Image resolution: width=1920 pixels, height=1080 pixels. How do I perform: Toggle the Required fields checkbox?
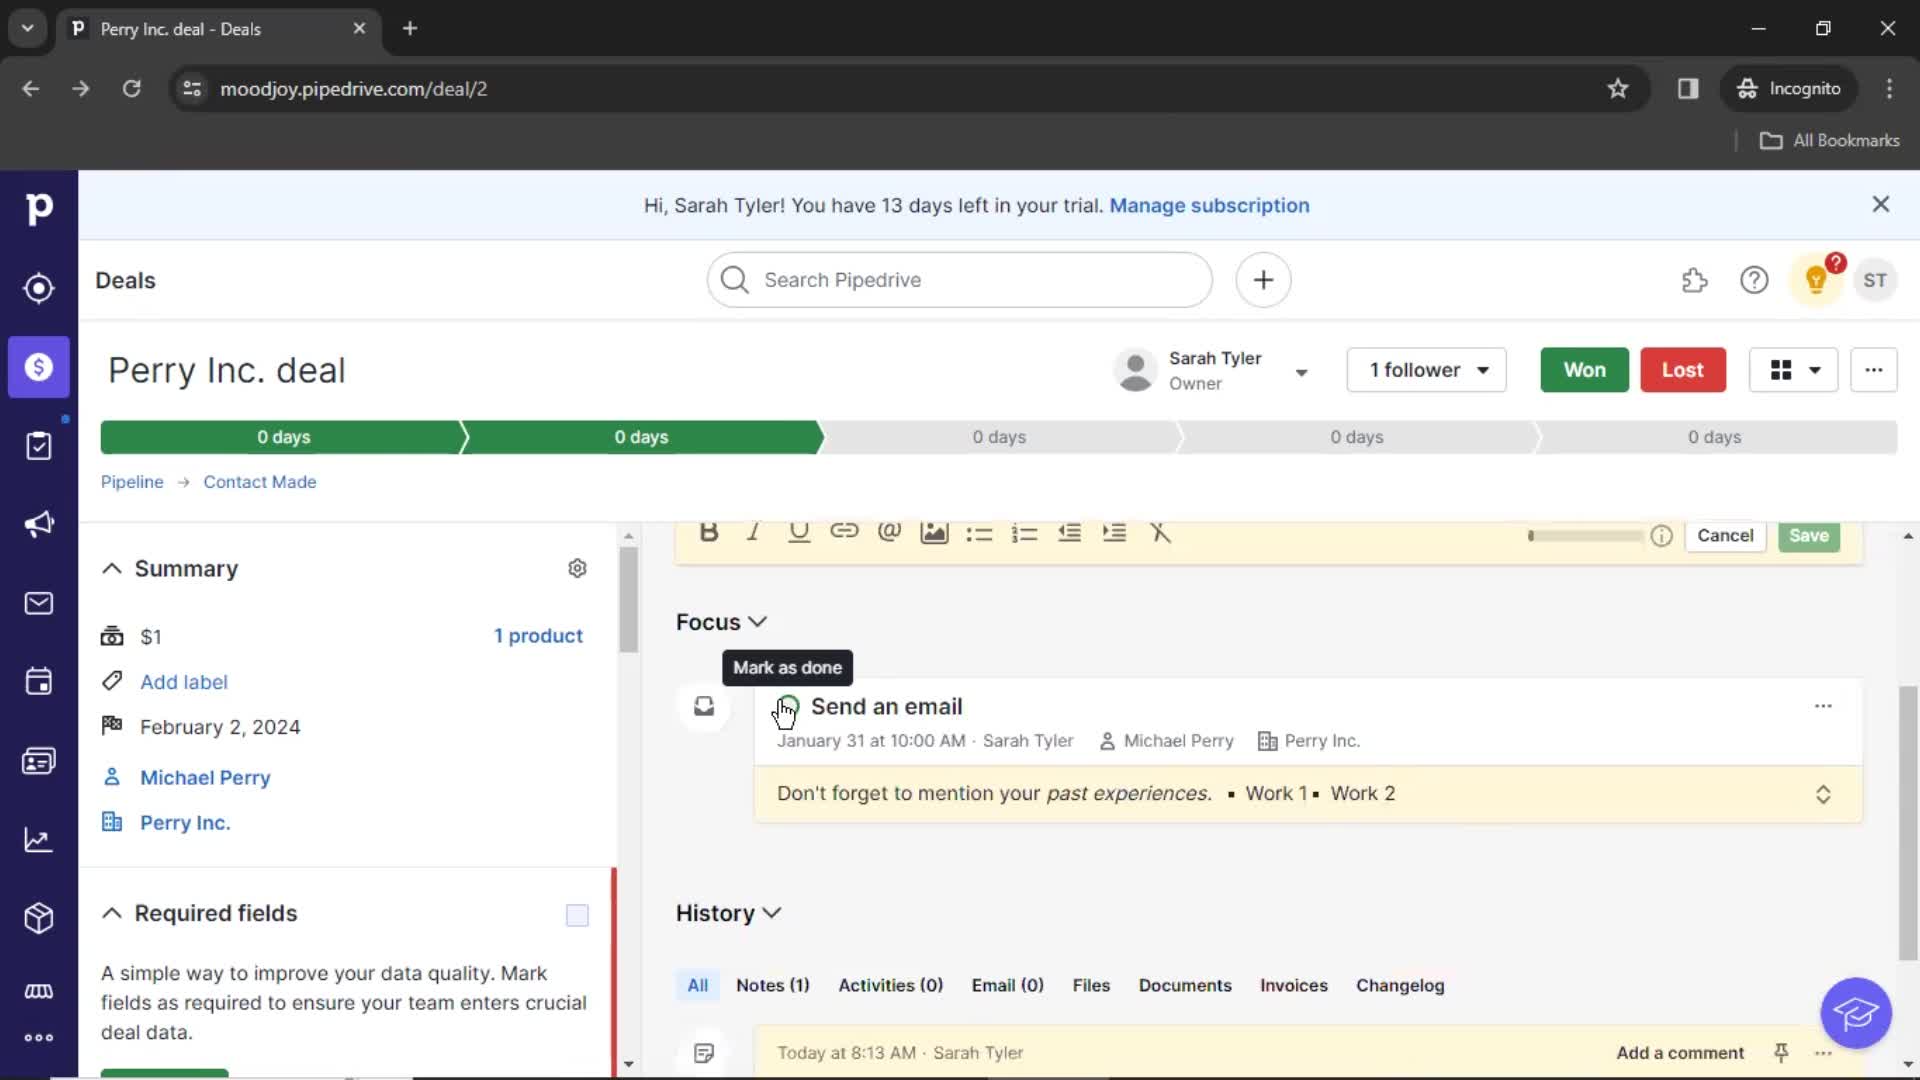coord(577,915)
